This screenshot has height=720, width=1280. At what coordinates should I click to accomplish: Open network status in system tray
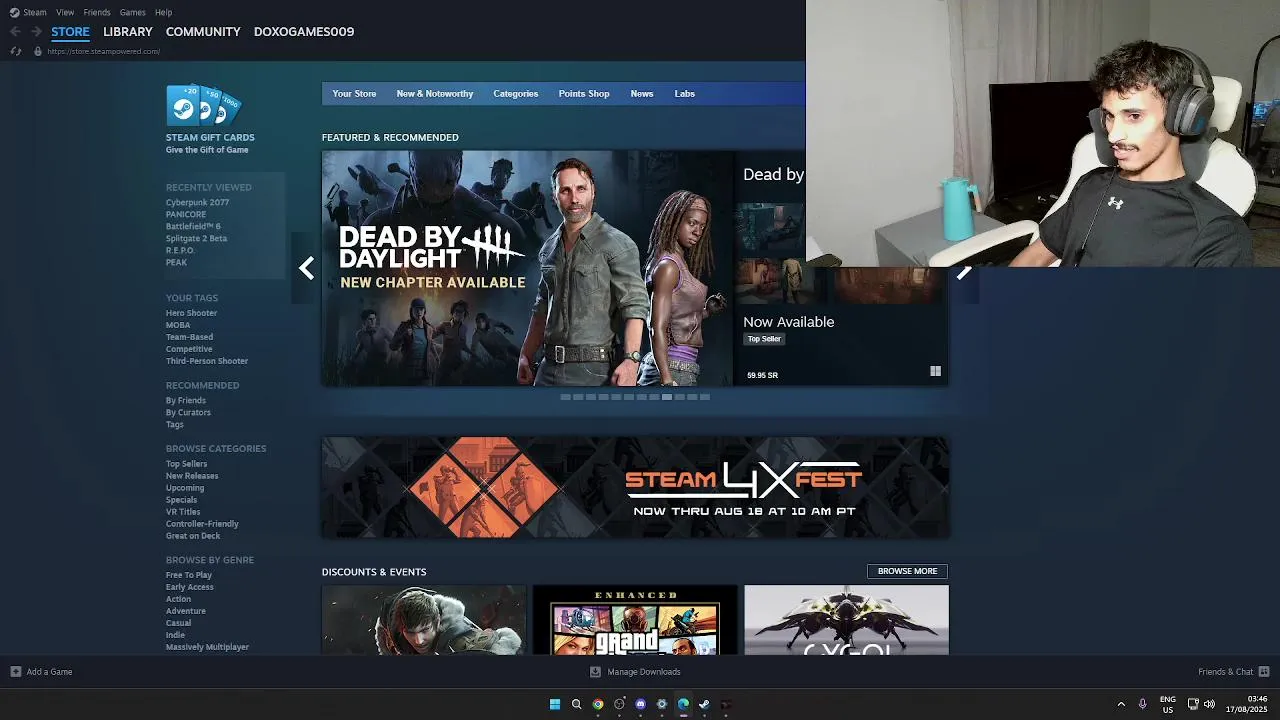click(x=1193, y=704)
